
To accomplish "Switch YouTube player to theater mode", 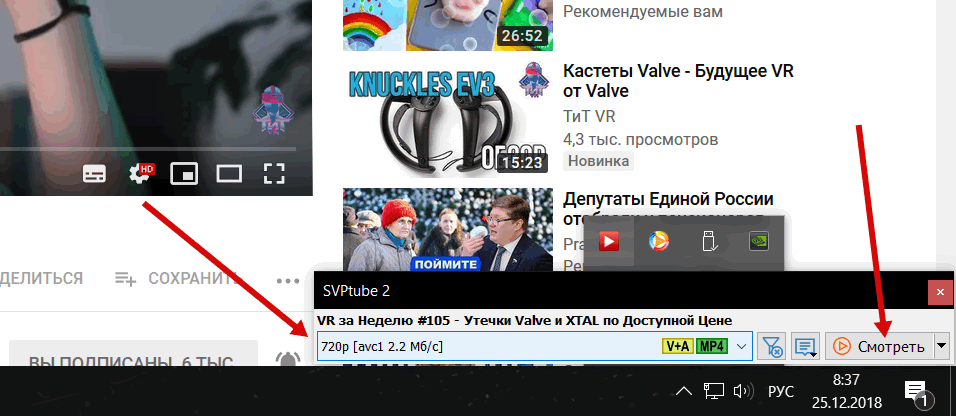I will point(229,174).
